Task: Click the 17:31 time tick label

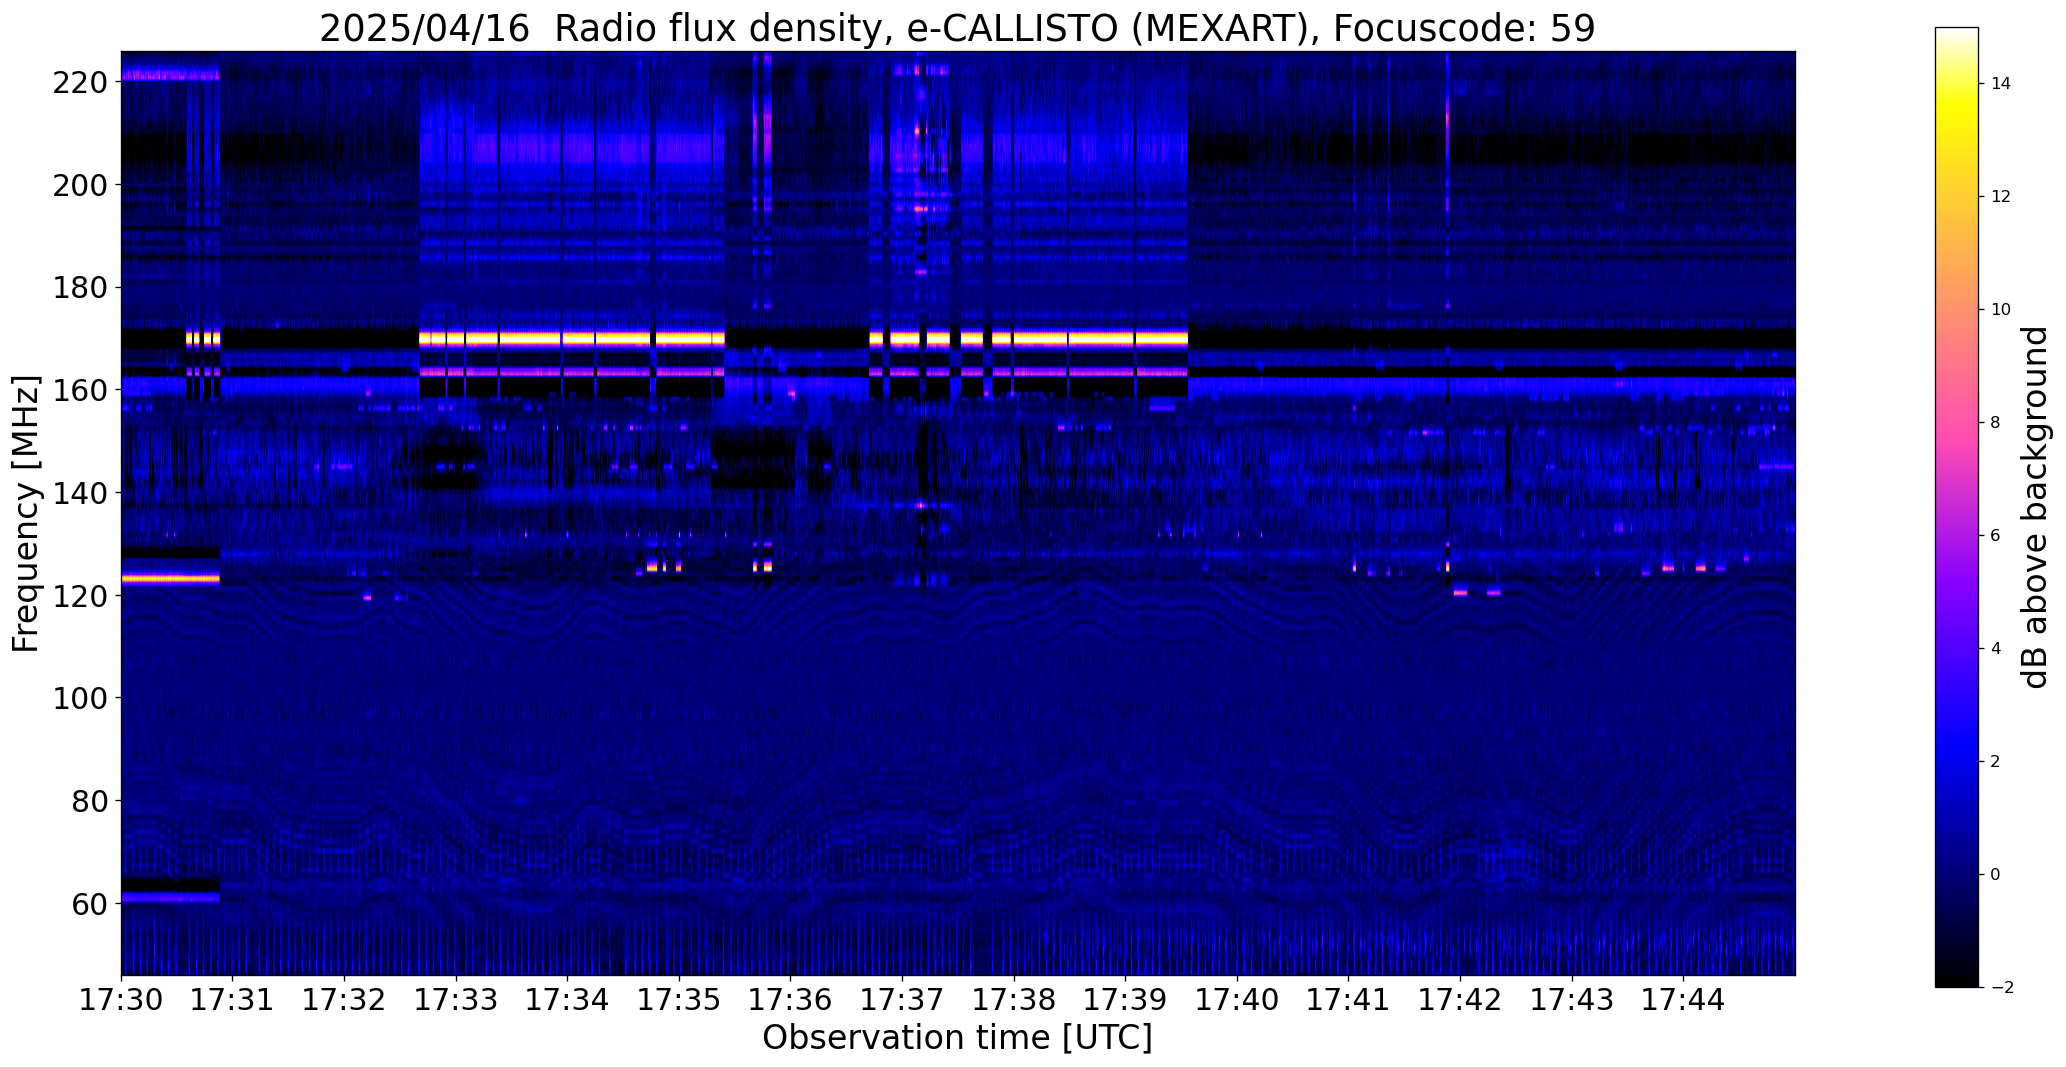Action: point(233,999)
